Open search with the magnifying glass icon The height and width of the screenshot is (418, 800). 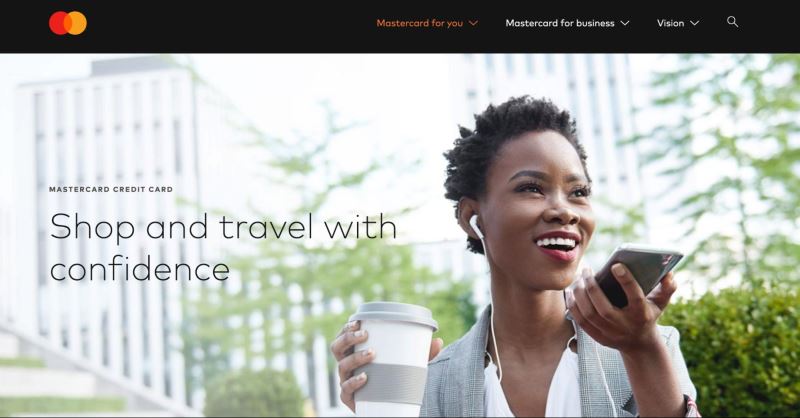[732, 22]
